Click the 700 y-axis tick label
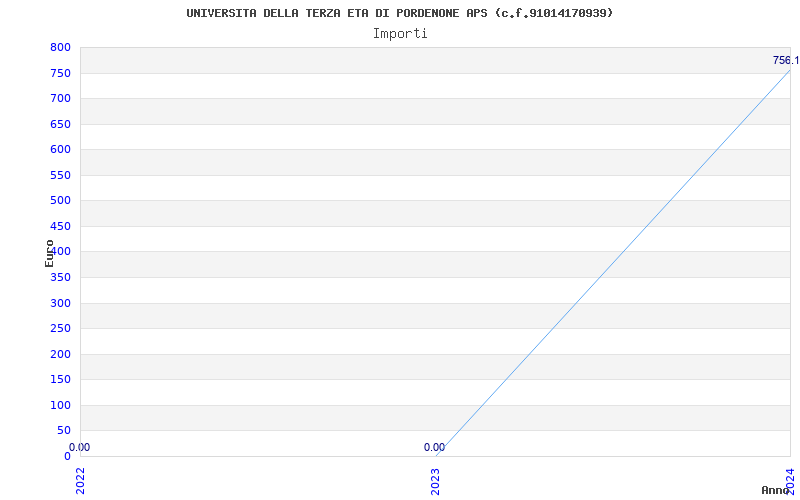This screenshot has height=500, width=800. pyautogui.click(x=60, y=98)
